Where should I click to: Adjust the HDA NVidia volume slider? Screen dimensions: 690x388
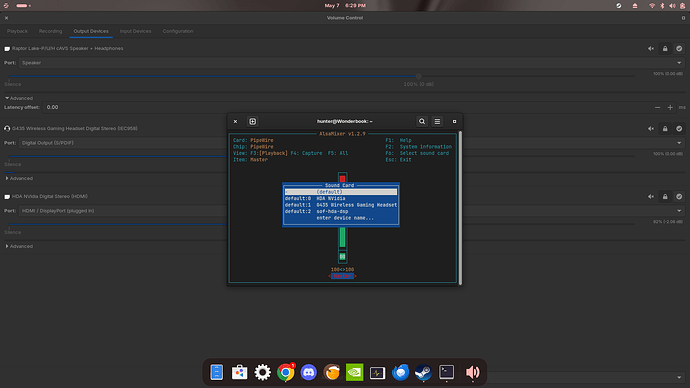pos(321,224)
